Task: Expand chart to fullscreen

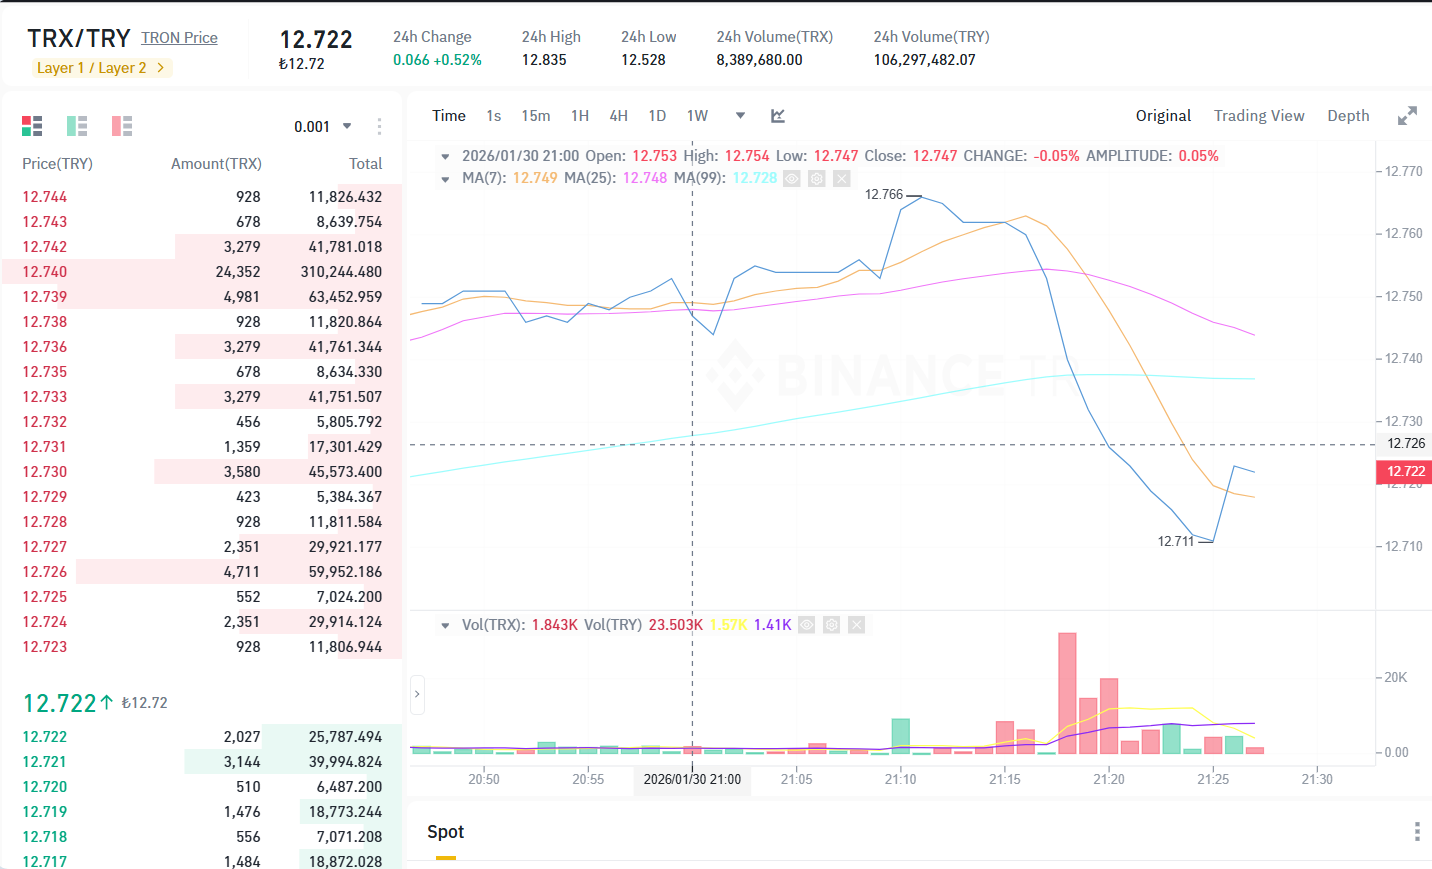Action: coord(1407,116)
